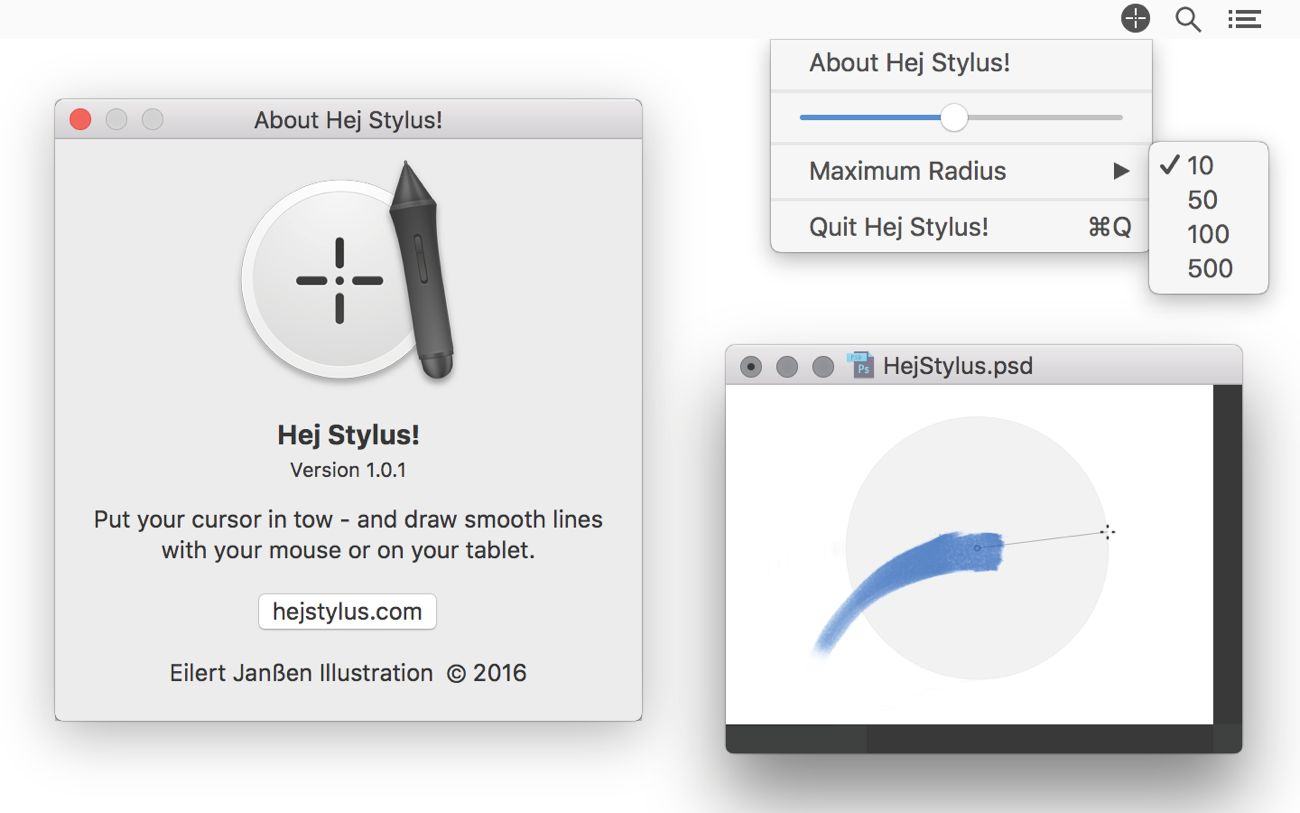This screenshot has width=1300, height=813.
Task: Pick 500 from the radius submenu
Action: [x=1210, y=268]
